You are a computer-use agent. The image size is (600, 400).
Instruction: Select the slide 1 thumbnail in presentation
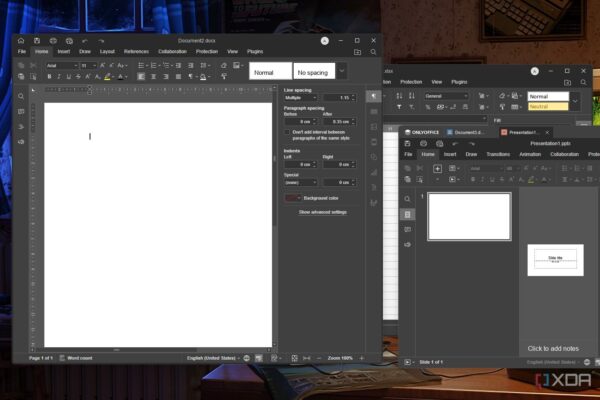tap(469, 216)
